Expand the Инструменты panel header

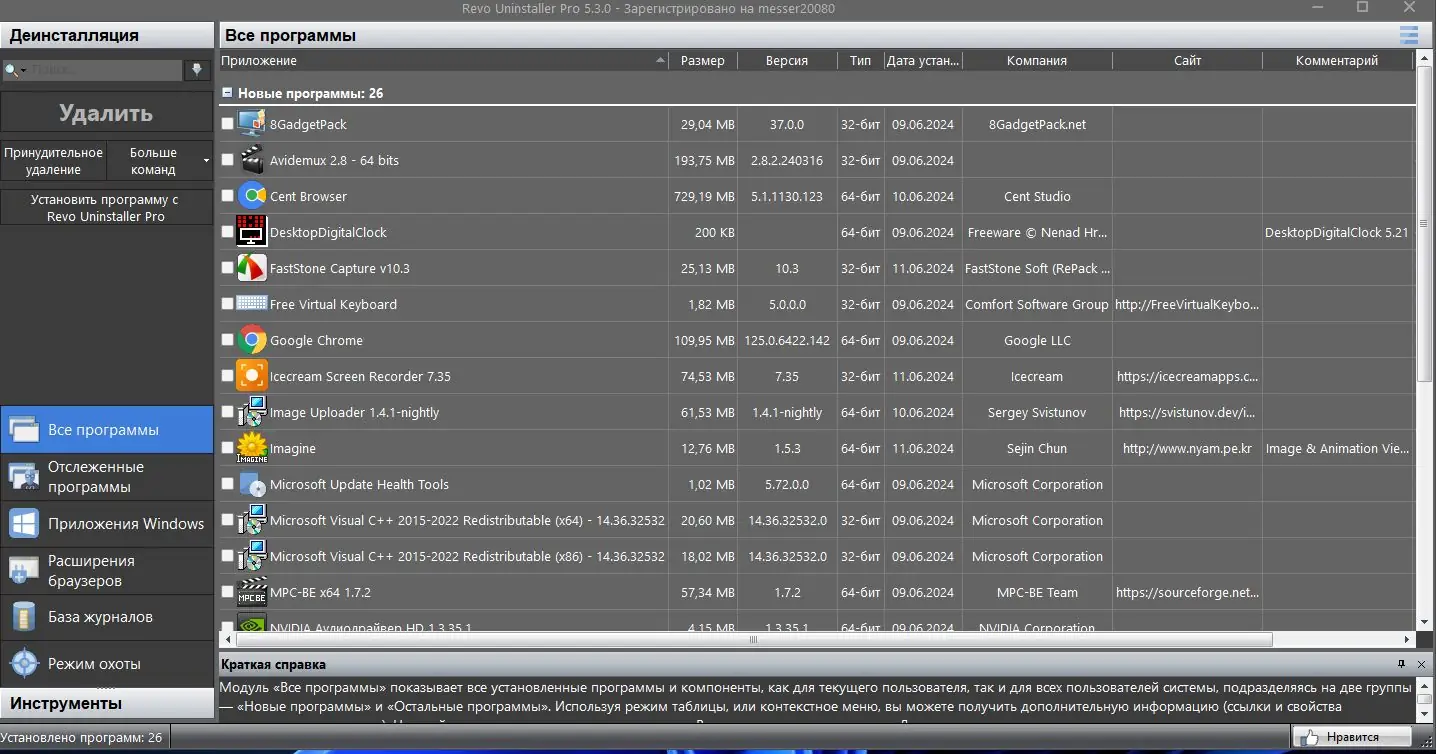point(107,703)
